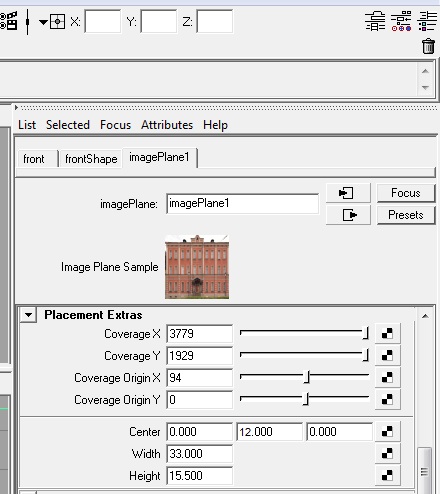Select the imagePlane1 tab
Image resolution: width=440 pixels, height=494 pixels.
160,157
